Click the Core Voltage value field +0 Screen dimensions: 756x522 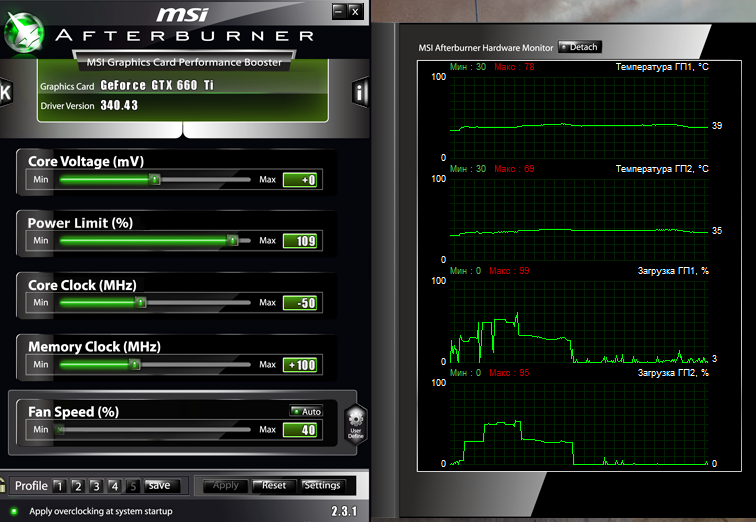(300, 180)
